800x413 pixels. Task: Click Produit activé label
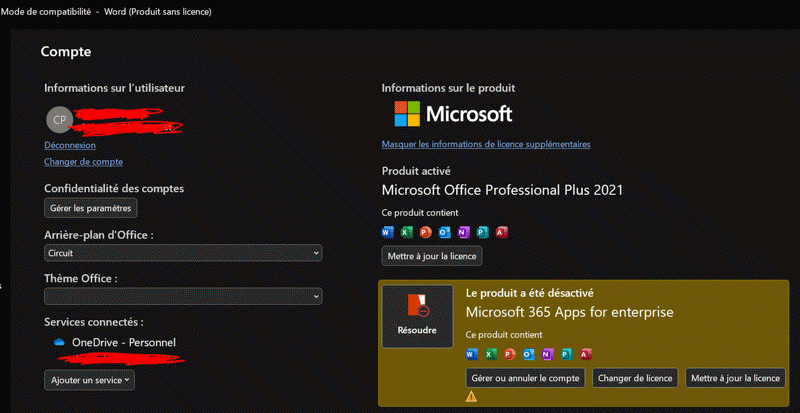416,171
